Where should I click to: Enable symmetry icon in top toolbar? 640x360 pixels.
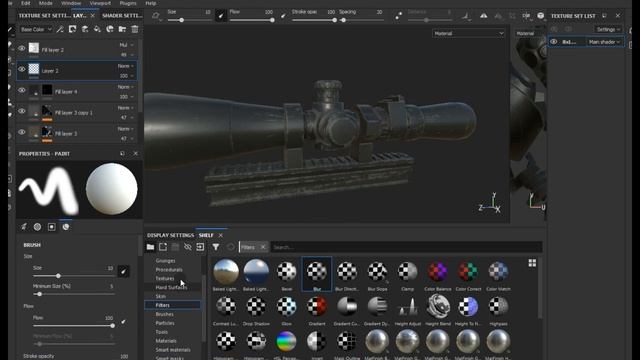coord(483,16)
